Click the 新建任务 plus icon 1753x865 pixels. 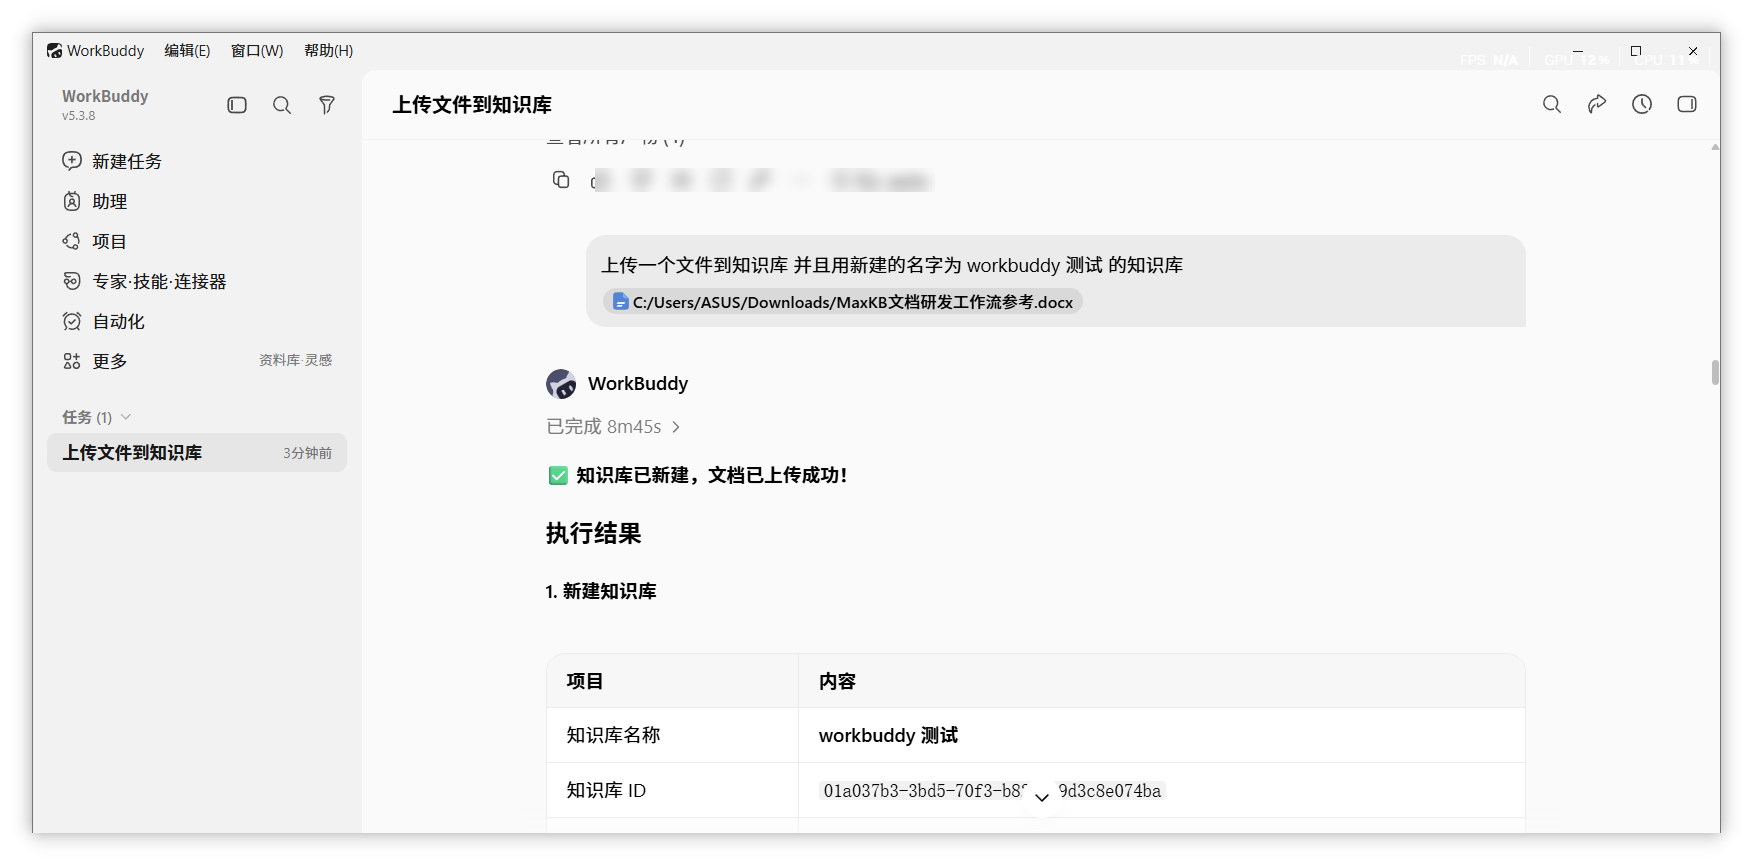[72, 161]
